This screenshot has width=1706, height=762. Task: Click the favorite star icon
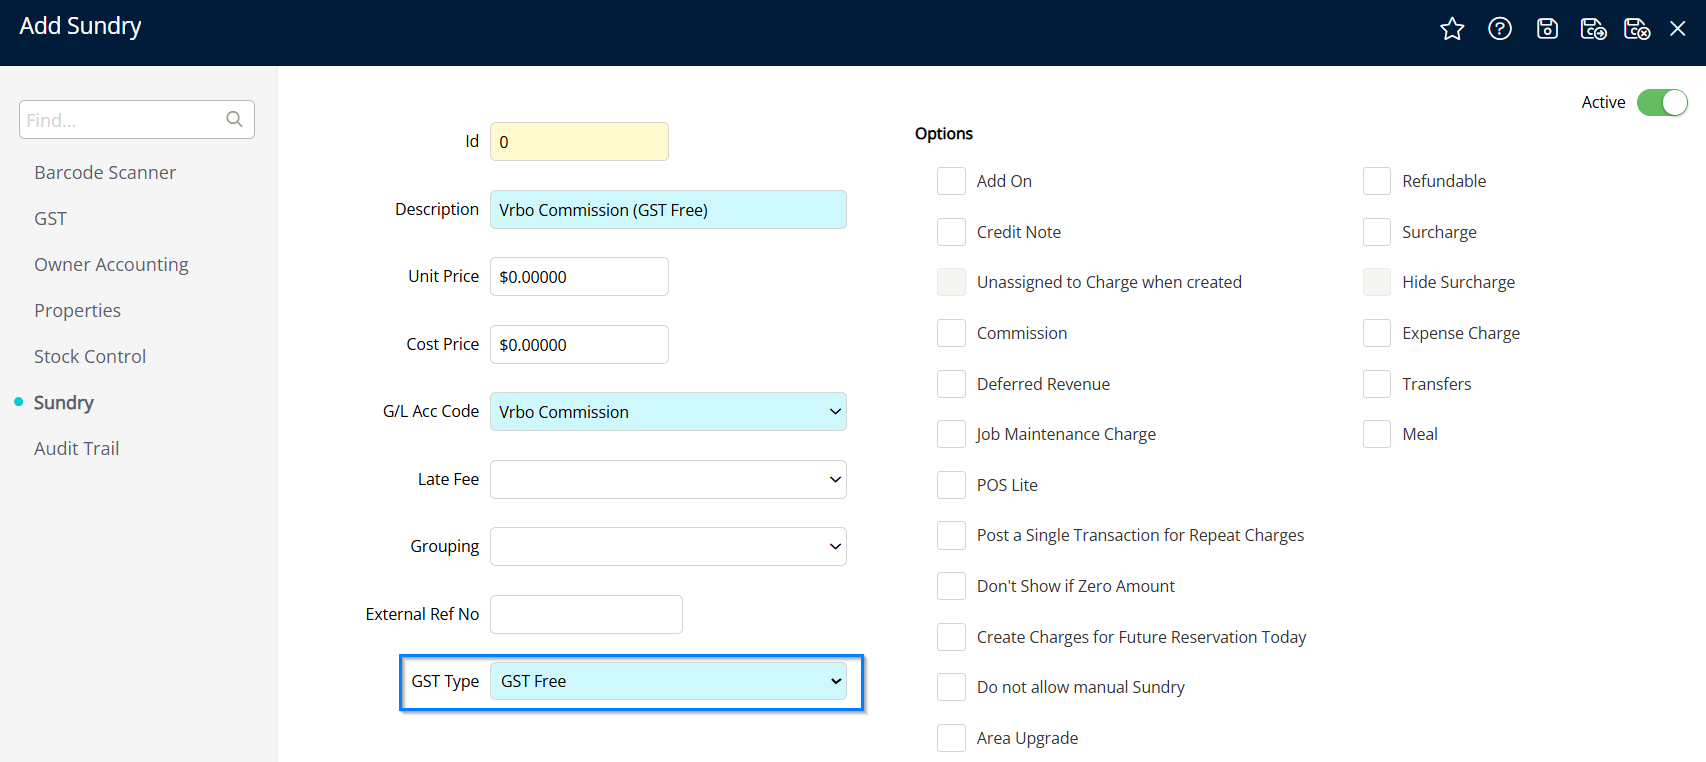click(1452, 29)
